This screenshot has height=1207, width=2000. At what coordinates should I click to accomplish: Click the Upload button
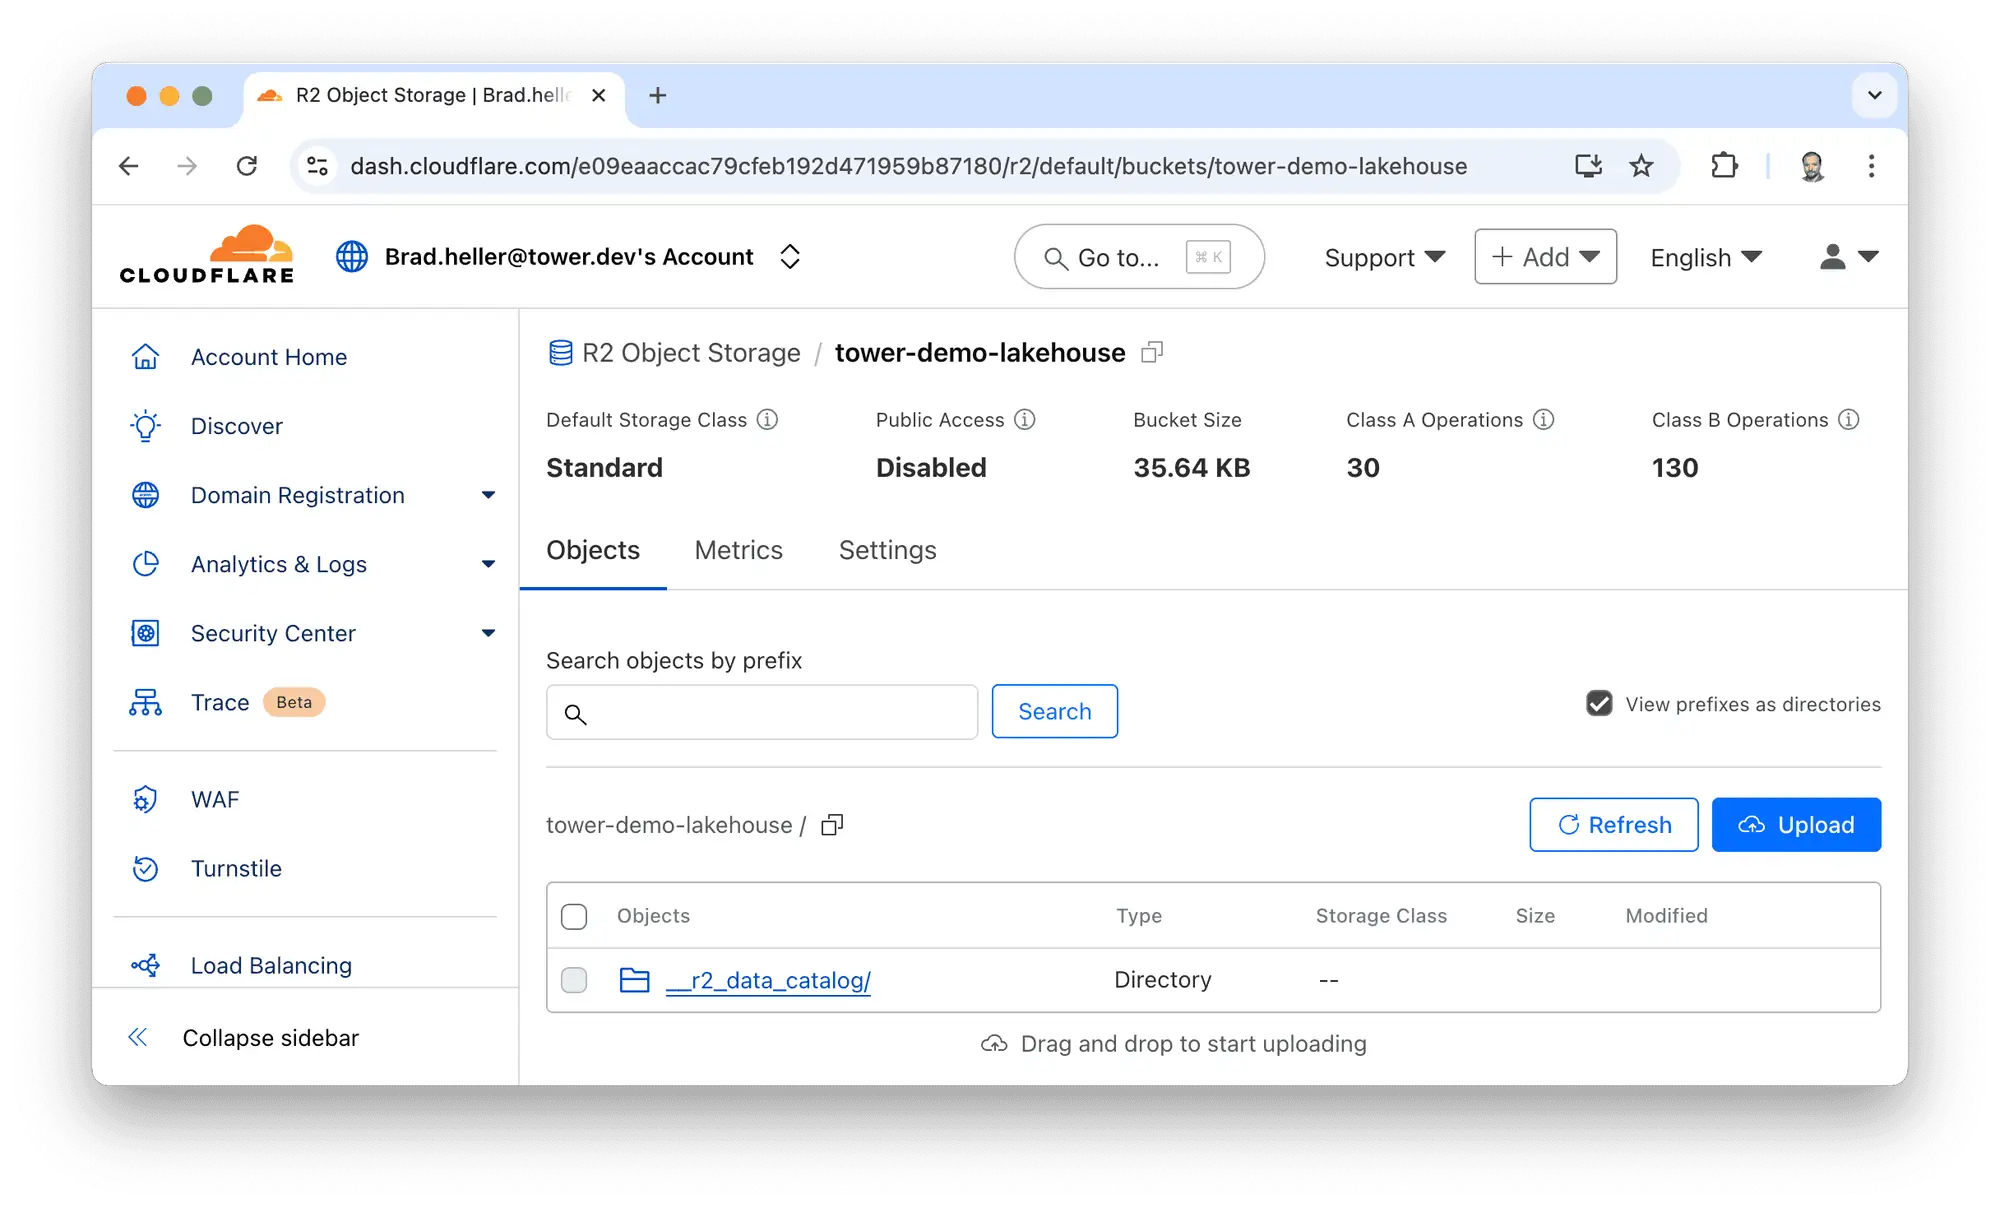[1796, 825]
